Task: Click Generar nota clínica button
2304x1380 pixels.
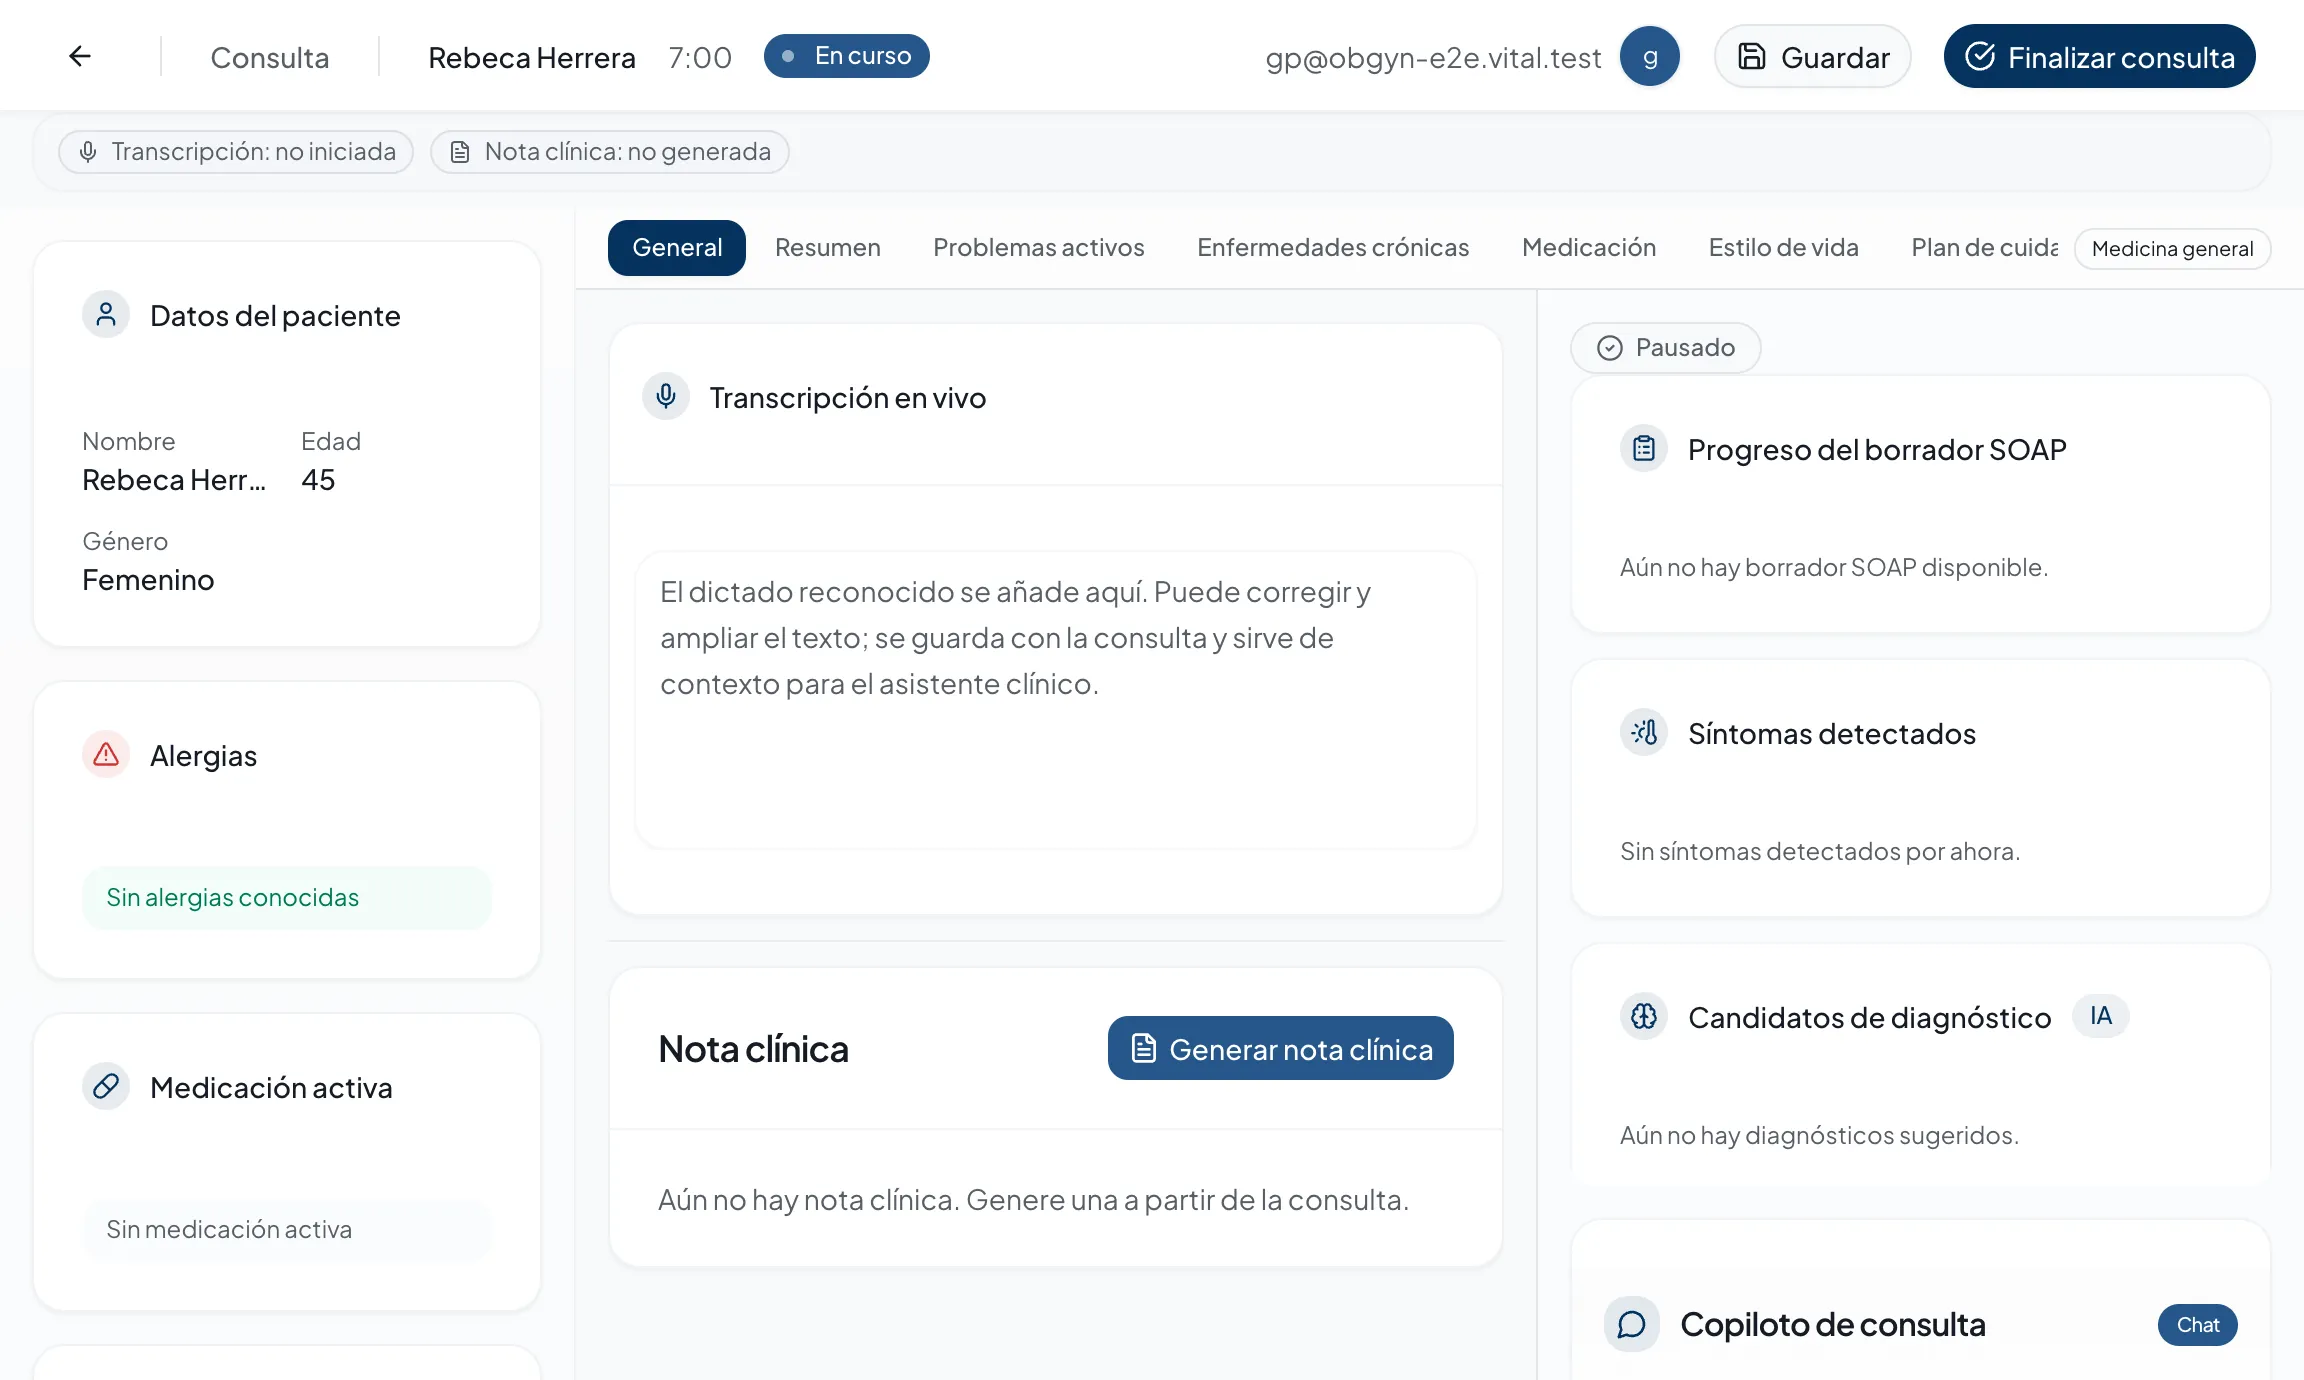Action: tap(1281, 1048)
